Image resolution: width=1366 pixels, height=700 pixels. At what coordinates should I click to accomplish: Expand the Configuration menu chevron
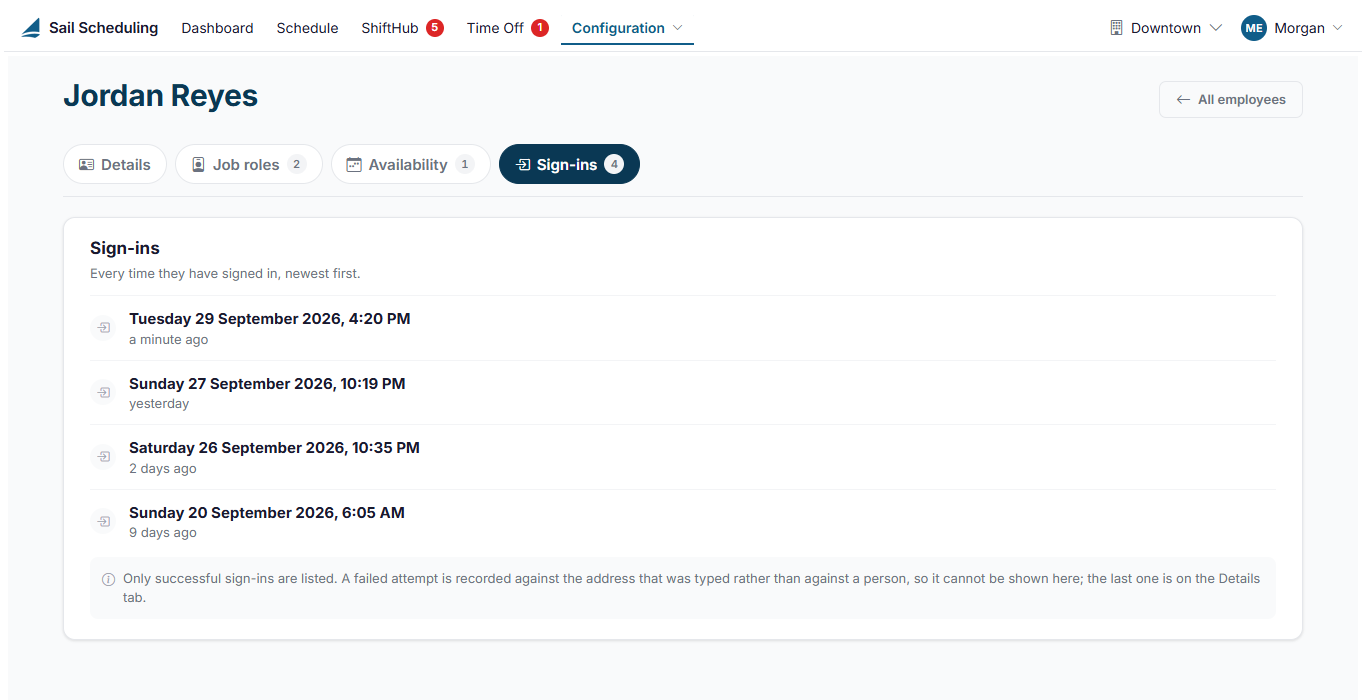tap(678, 28)
